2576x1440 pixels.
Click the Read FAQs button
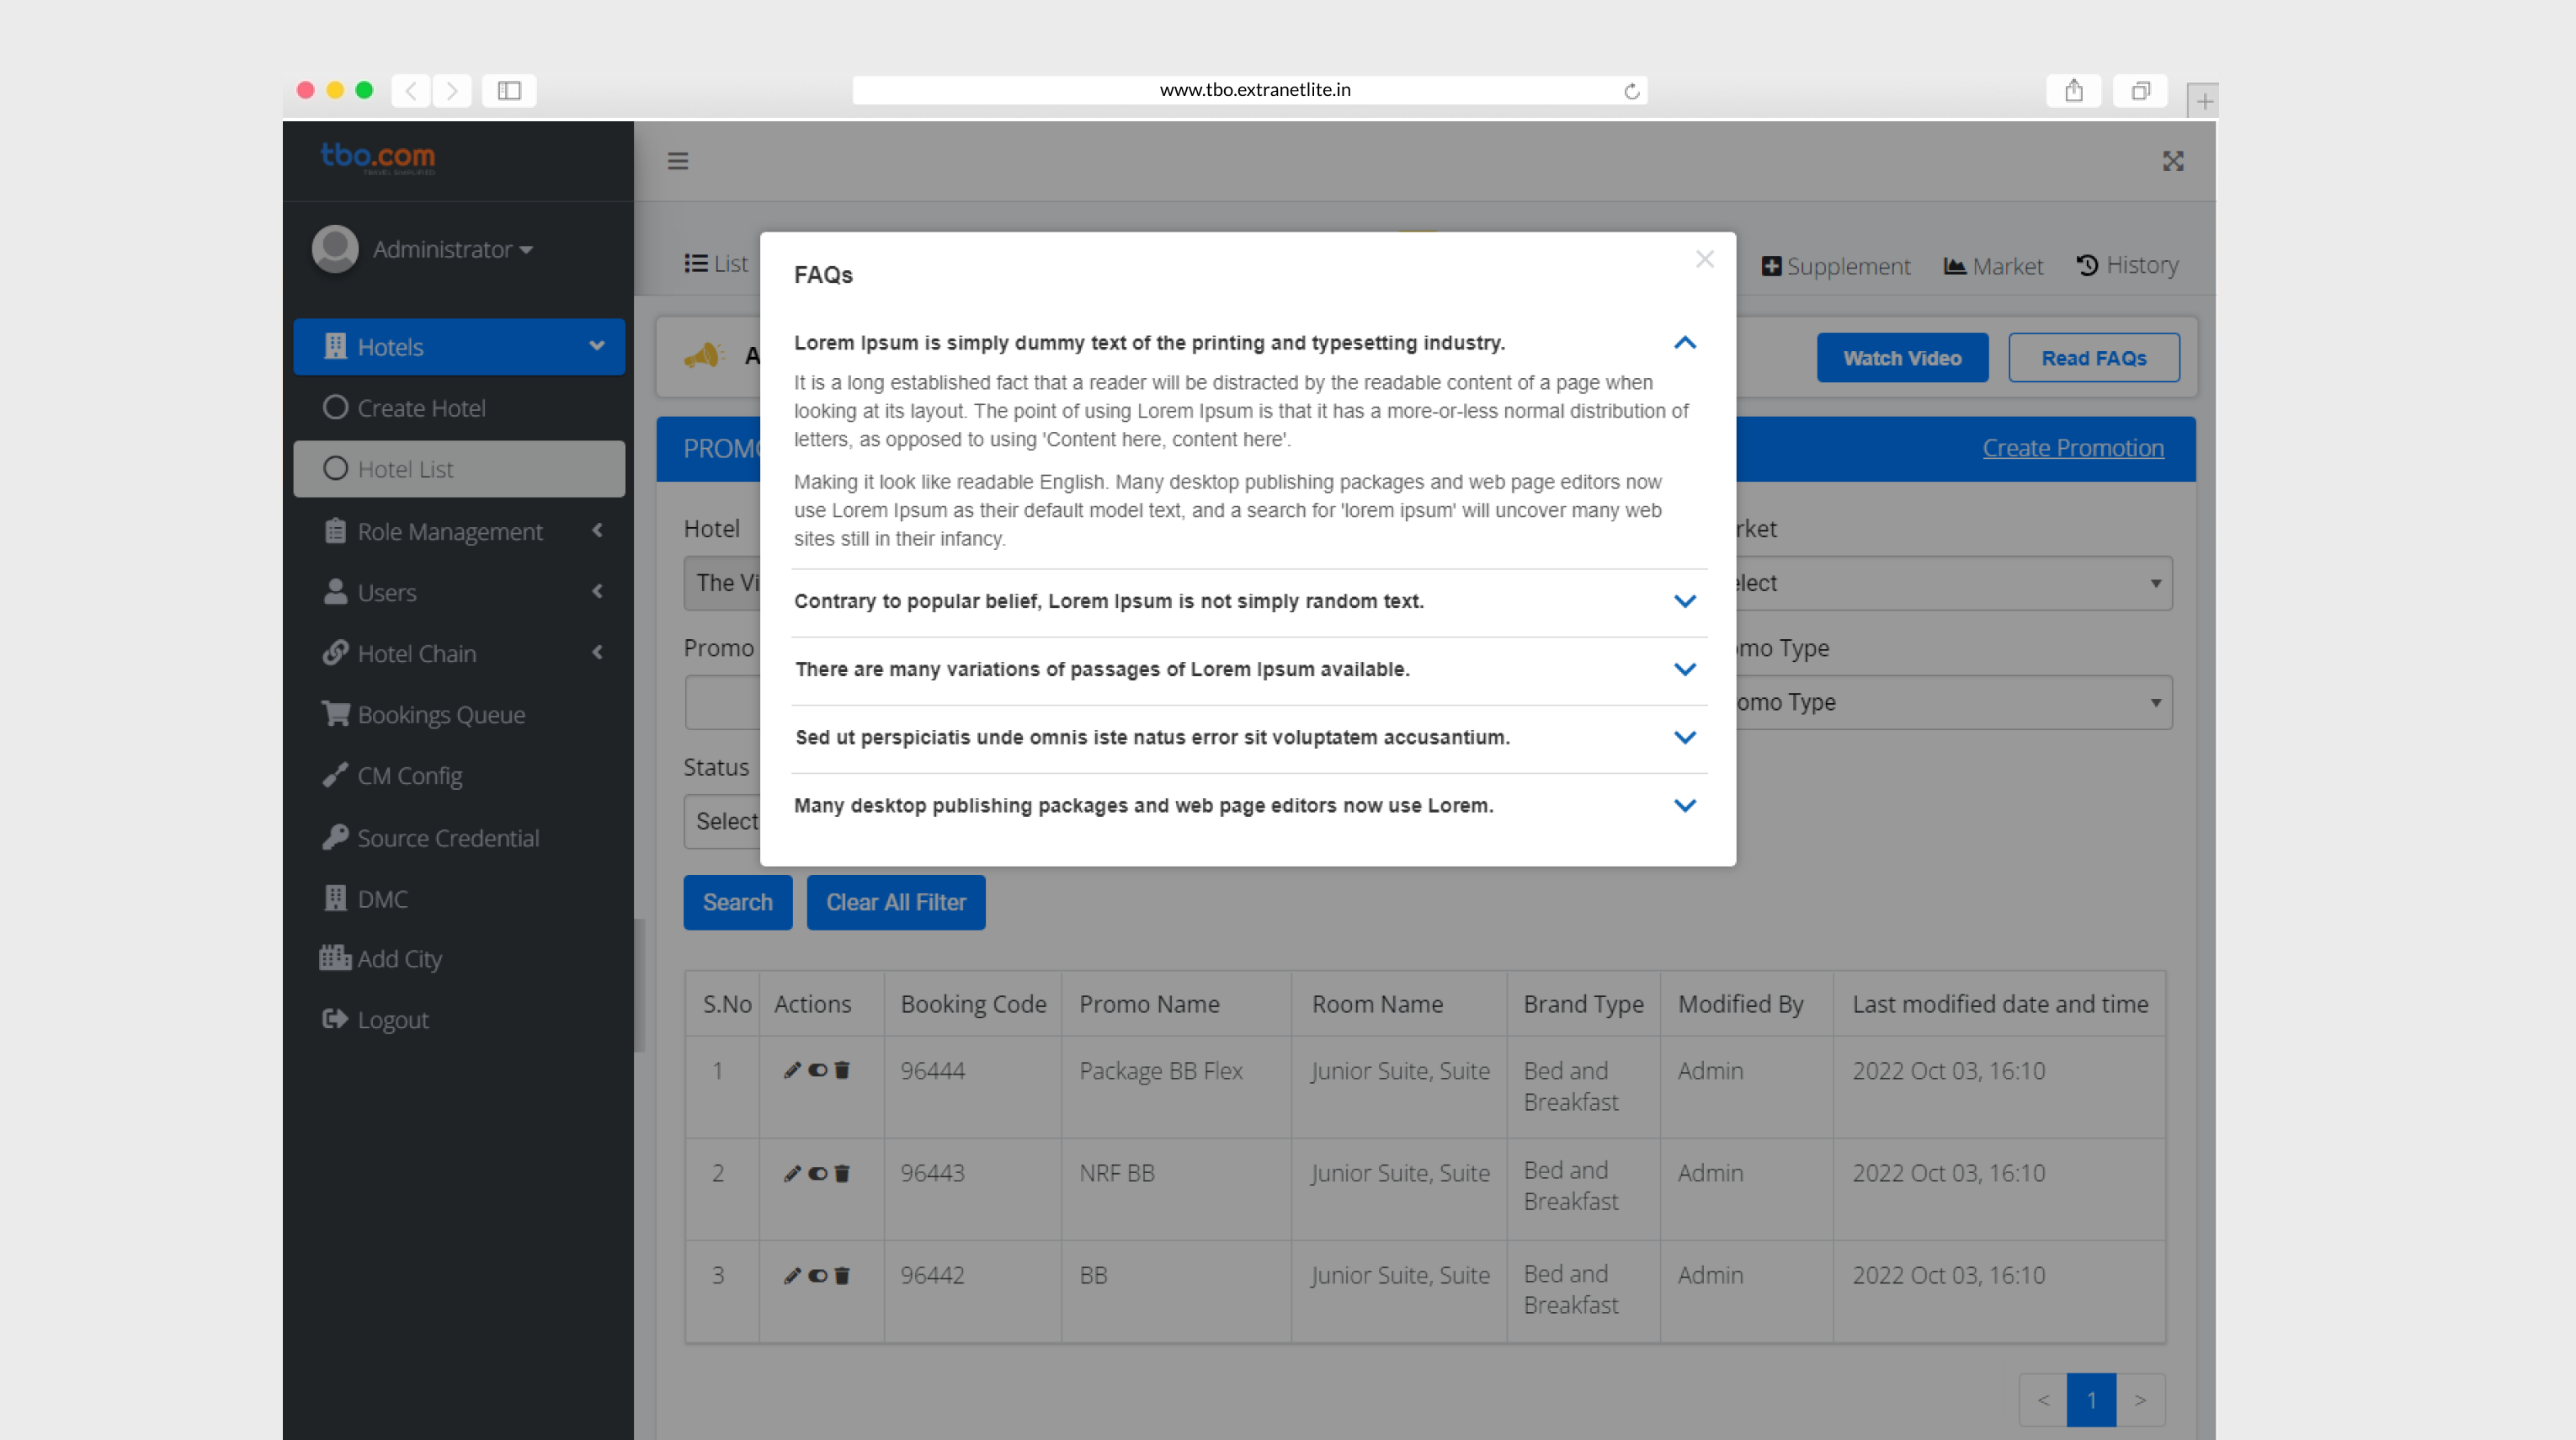point(2094,358)
